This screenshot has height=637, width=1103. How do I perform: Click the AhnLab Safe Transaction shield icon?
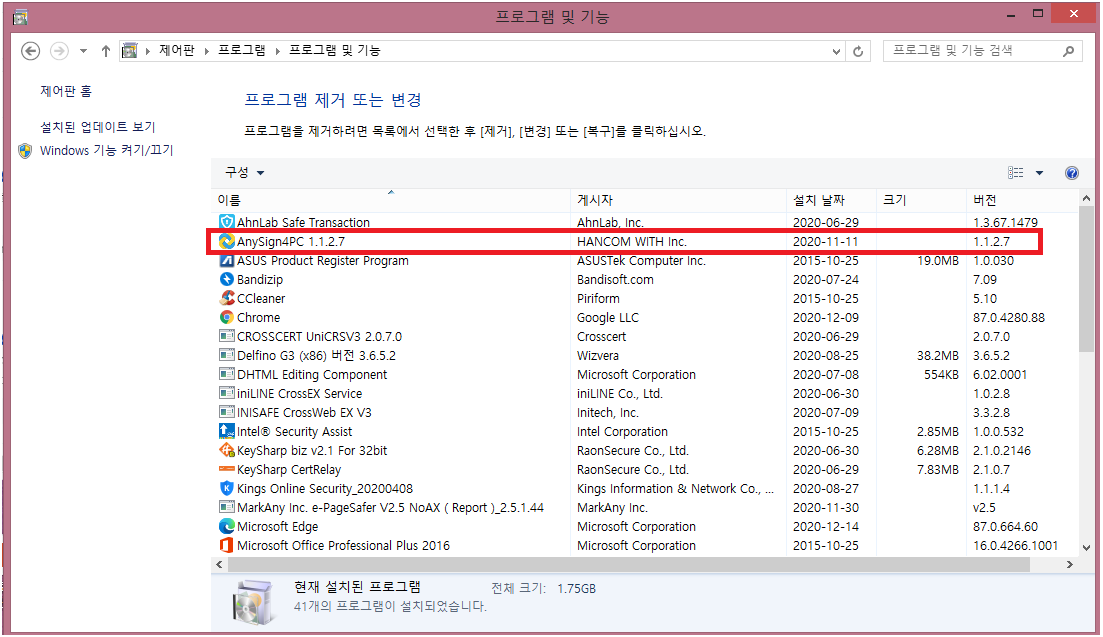pos(227,222)
